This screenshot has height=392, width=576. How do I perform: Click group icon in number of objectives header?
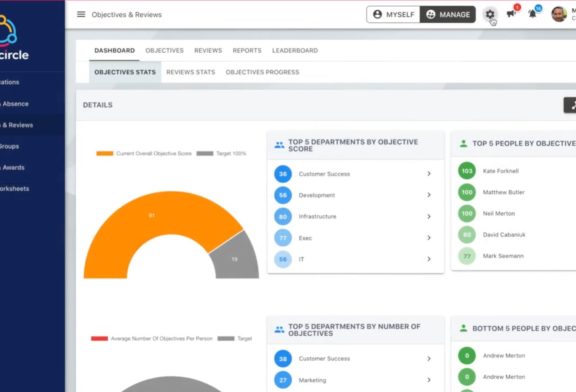click(x=279, y=330)
